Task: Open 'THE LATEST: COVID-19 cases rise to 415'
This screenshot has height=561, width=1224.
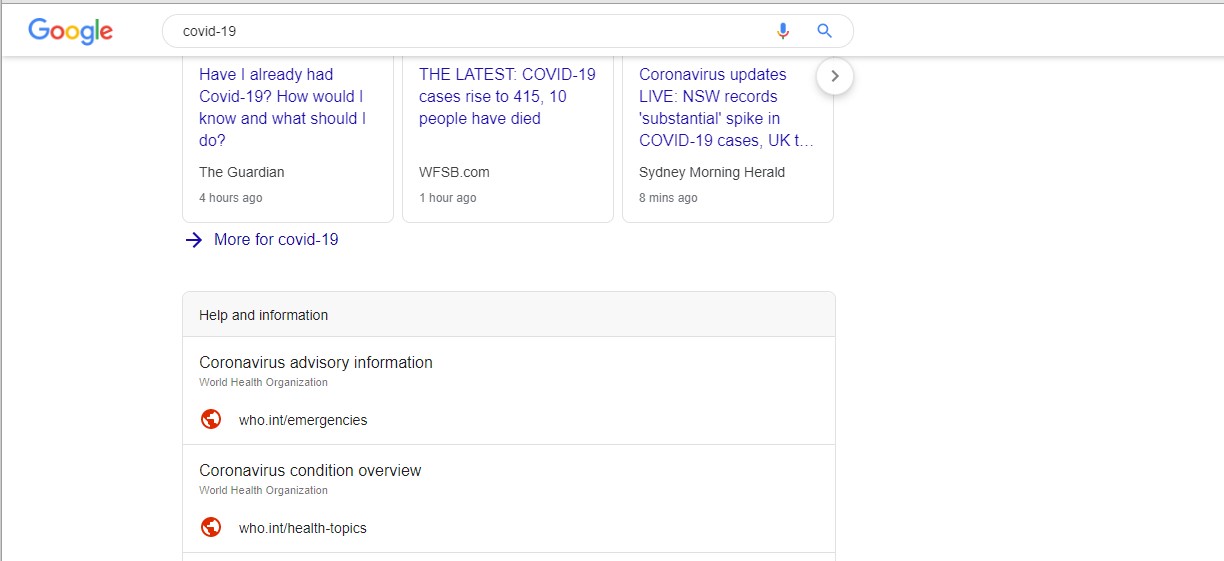Action: tap(507, 96)
